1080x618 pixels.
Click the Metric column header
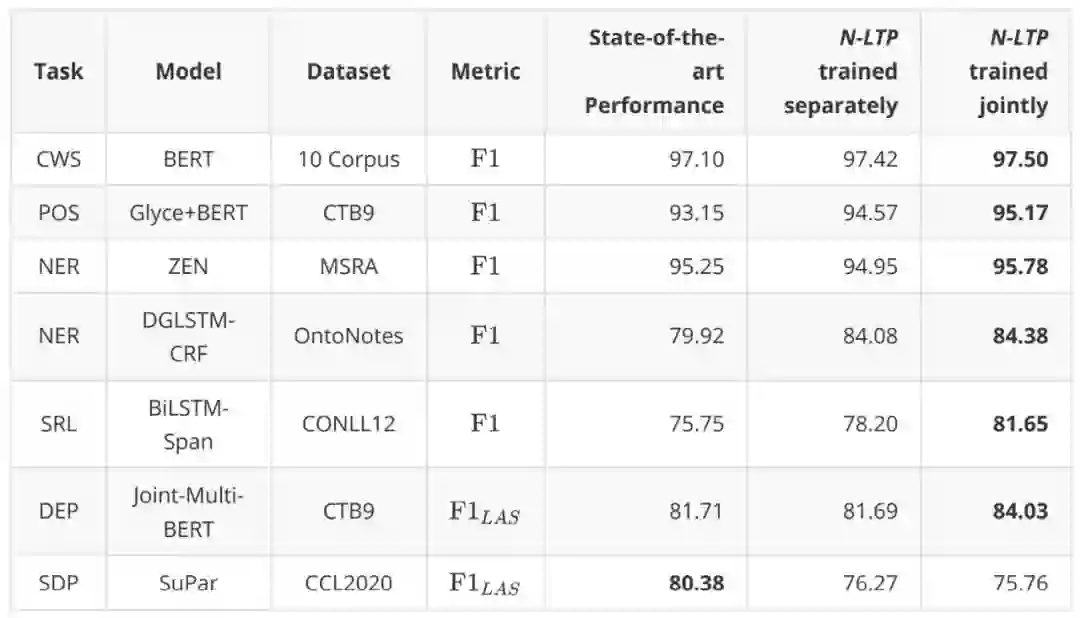point(485,72)
